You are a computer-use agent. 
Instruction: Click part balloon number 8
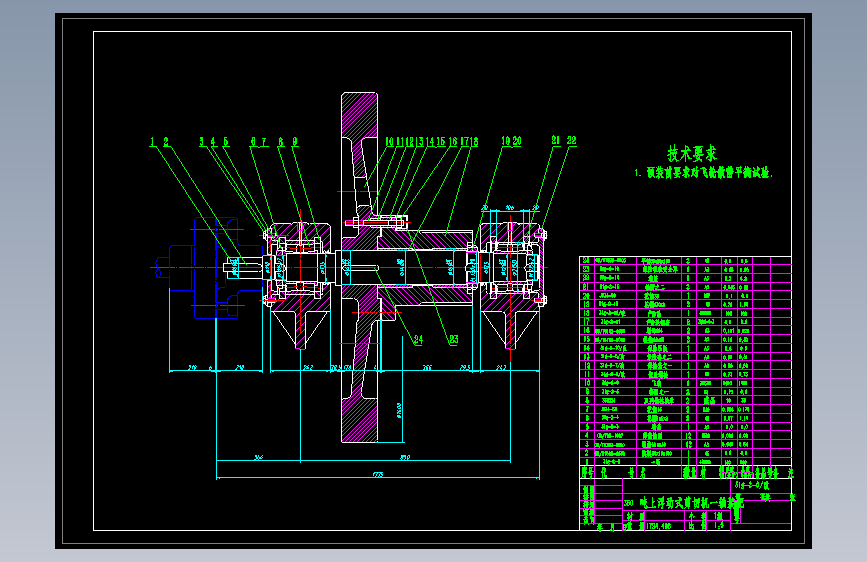(x=281, y=142)
